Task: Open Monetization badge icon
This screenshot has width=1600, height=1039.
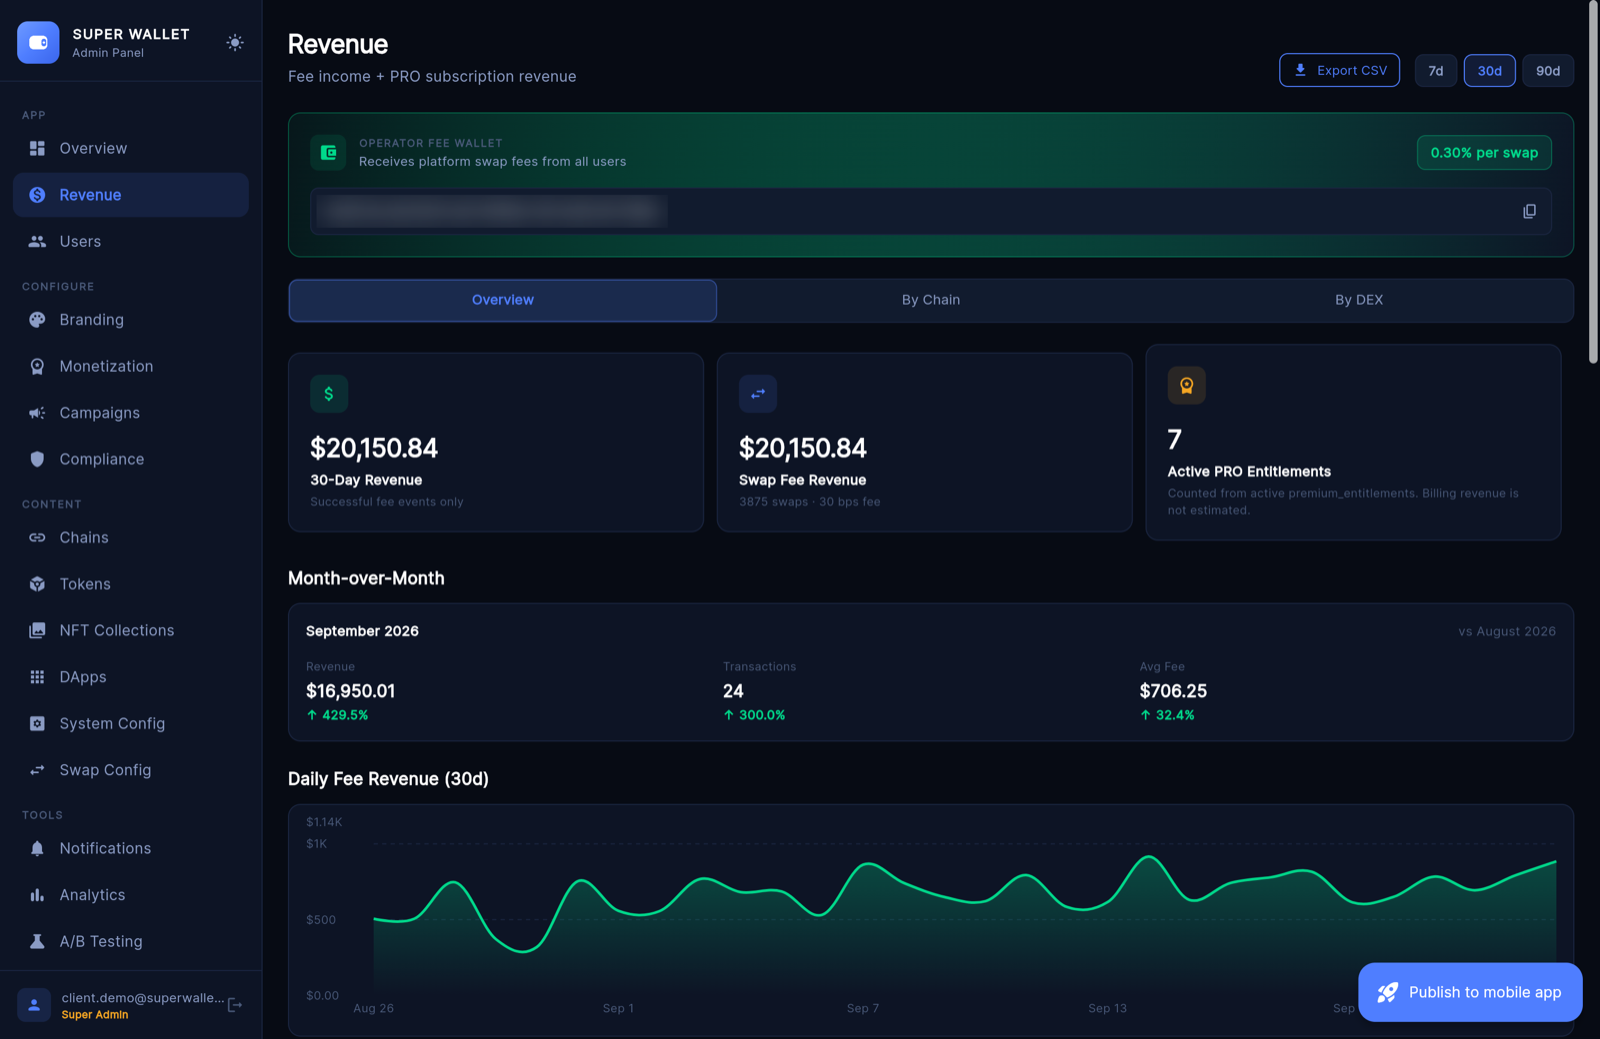Action: click(37, 366)
